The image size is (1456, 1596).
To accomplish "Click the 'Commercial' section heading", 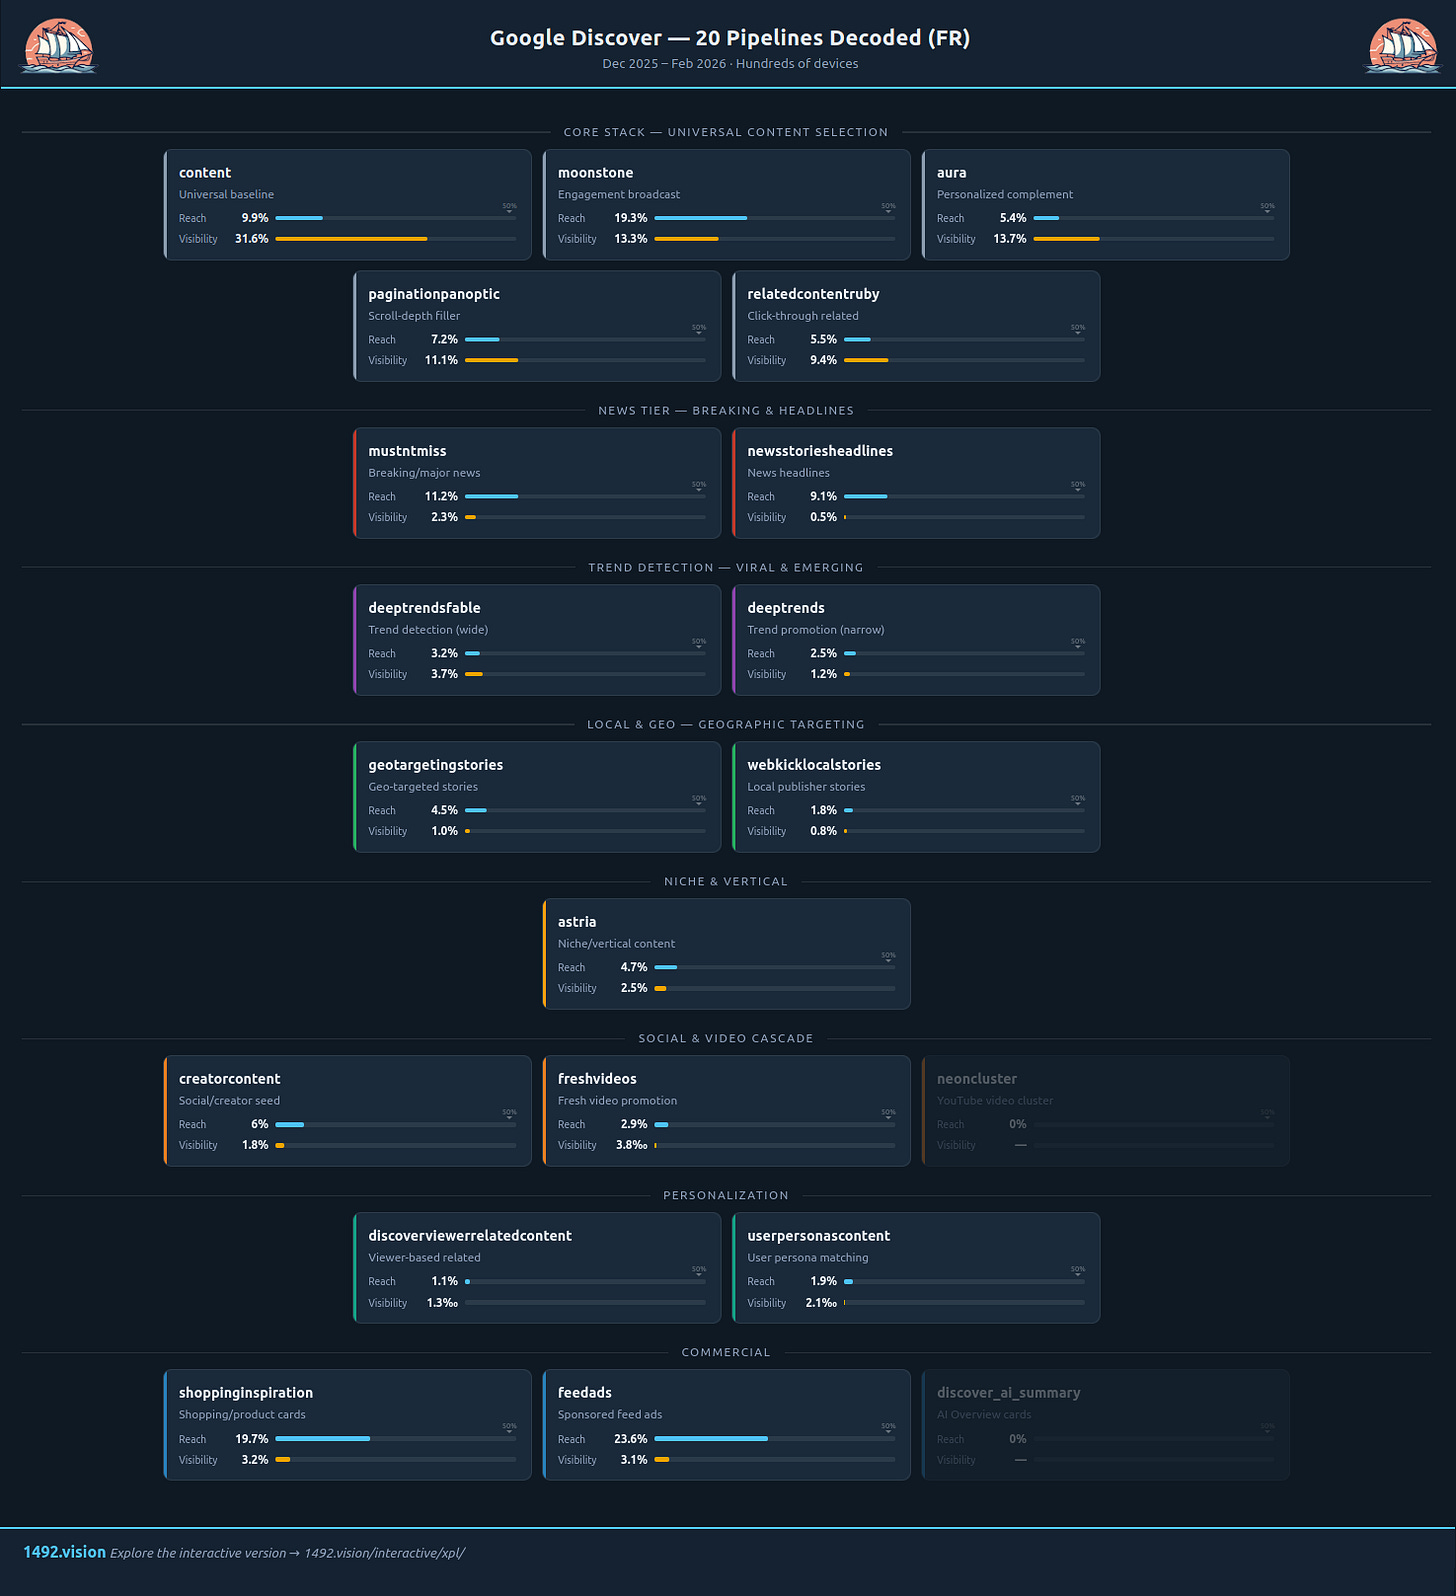I will pos(726,1353).
